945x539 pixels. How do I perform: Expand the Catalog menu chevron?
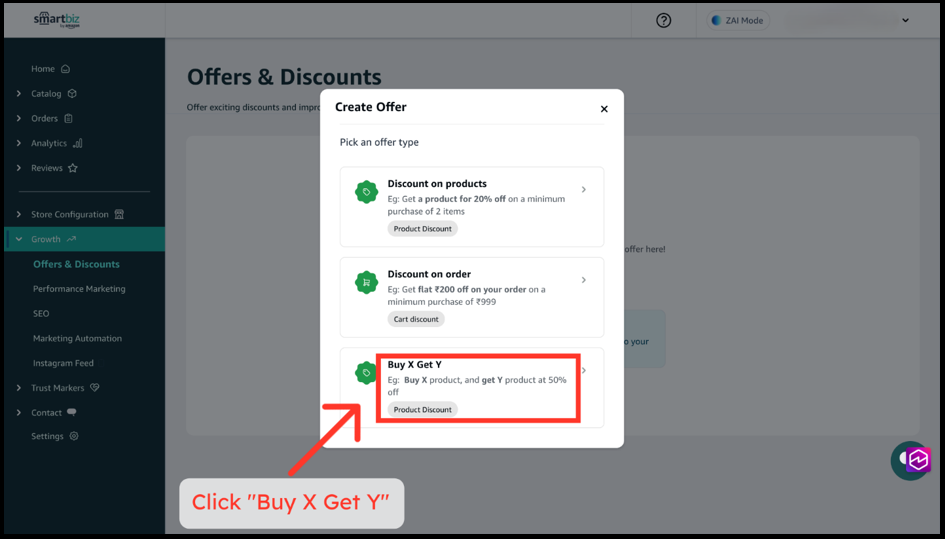coord(19,93)
